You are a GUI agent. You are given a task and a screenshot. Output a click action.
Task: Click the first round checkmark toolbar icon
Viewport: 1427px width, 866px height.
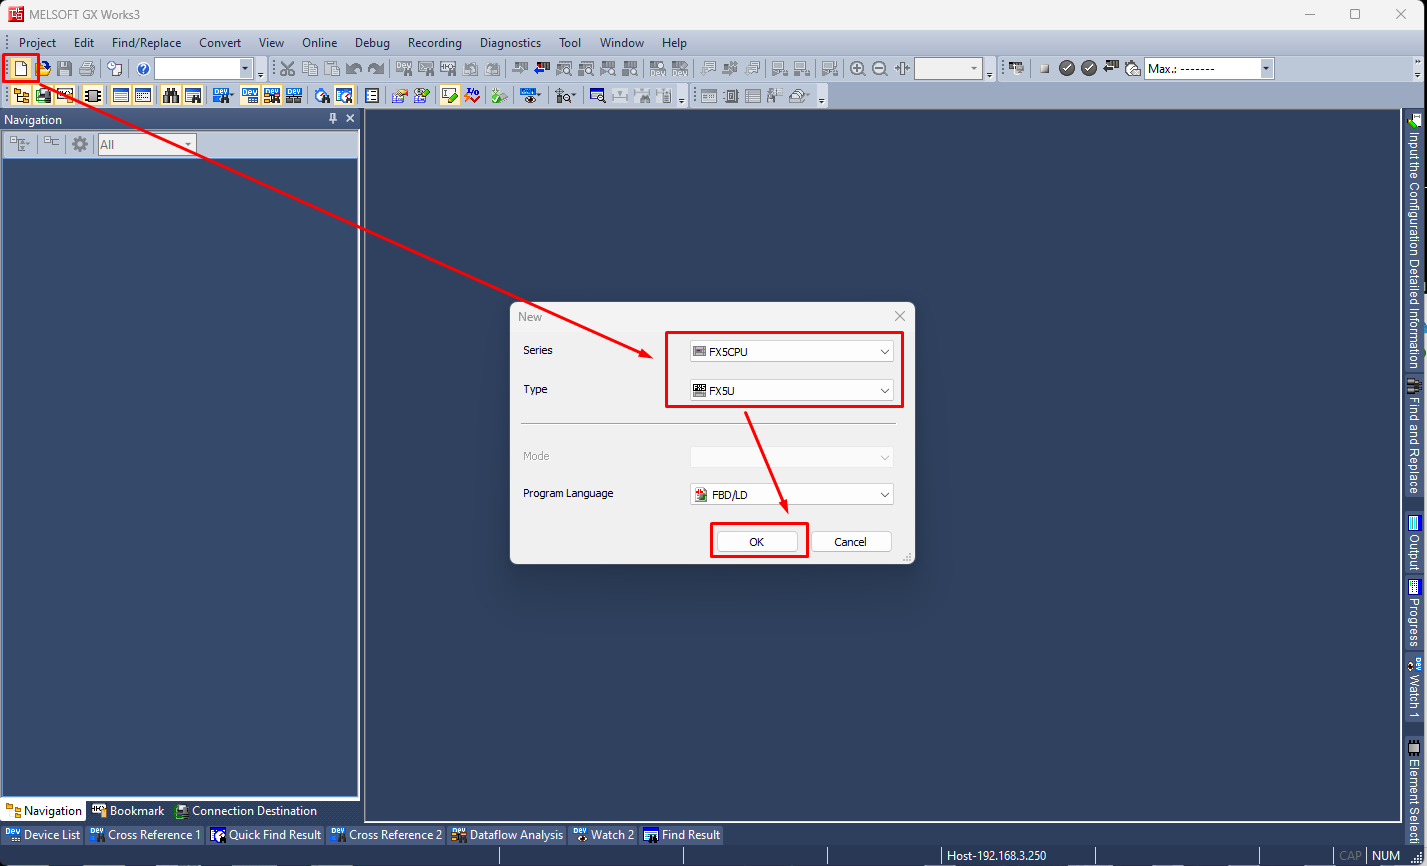(1067, 69)
